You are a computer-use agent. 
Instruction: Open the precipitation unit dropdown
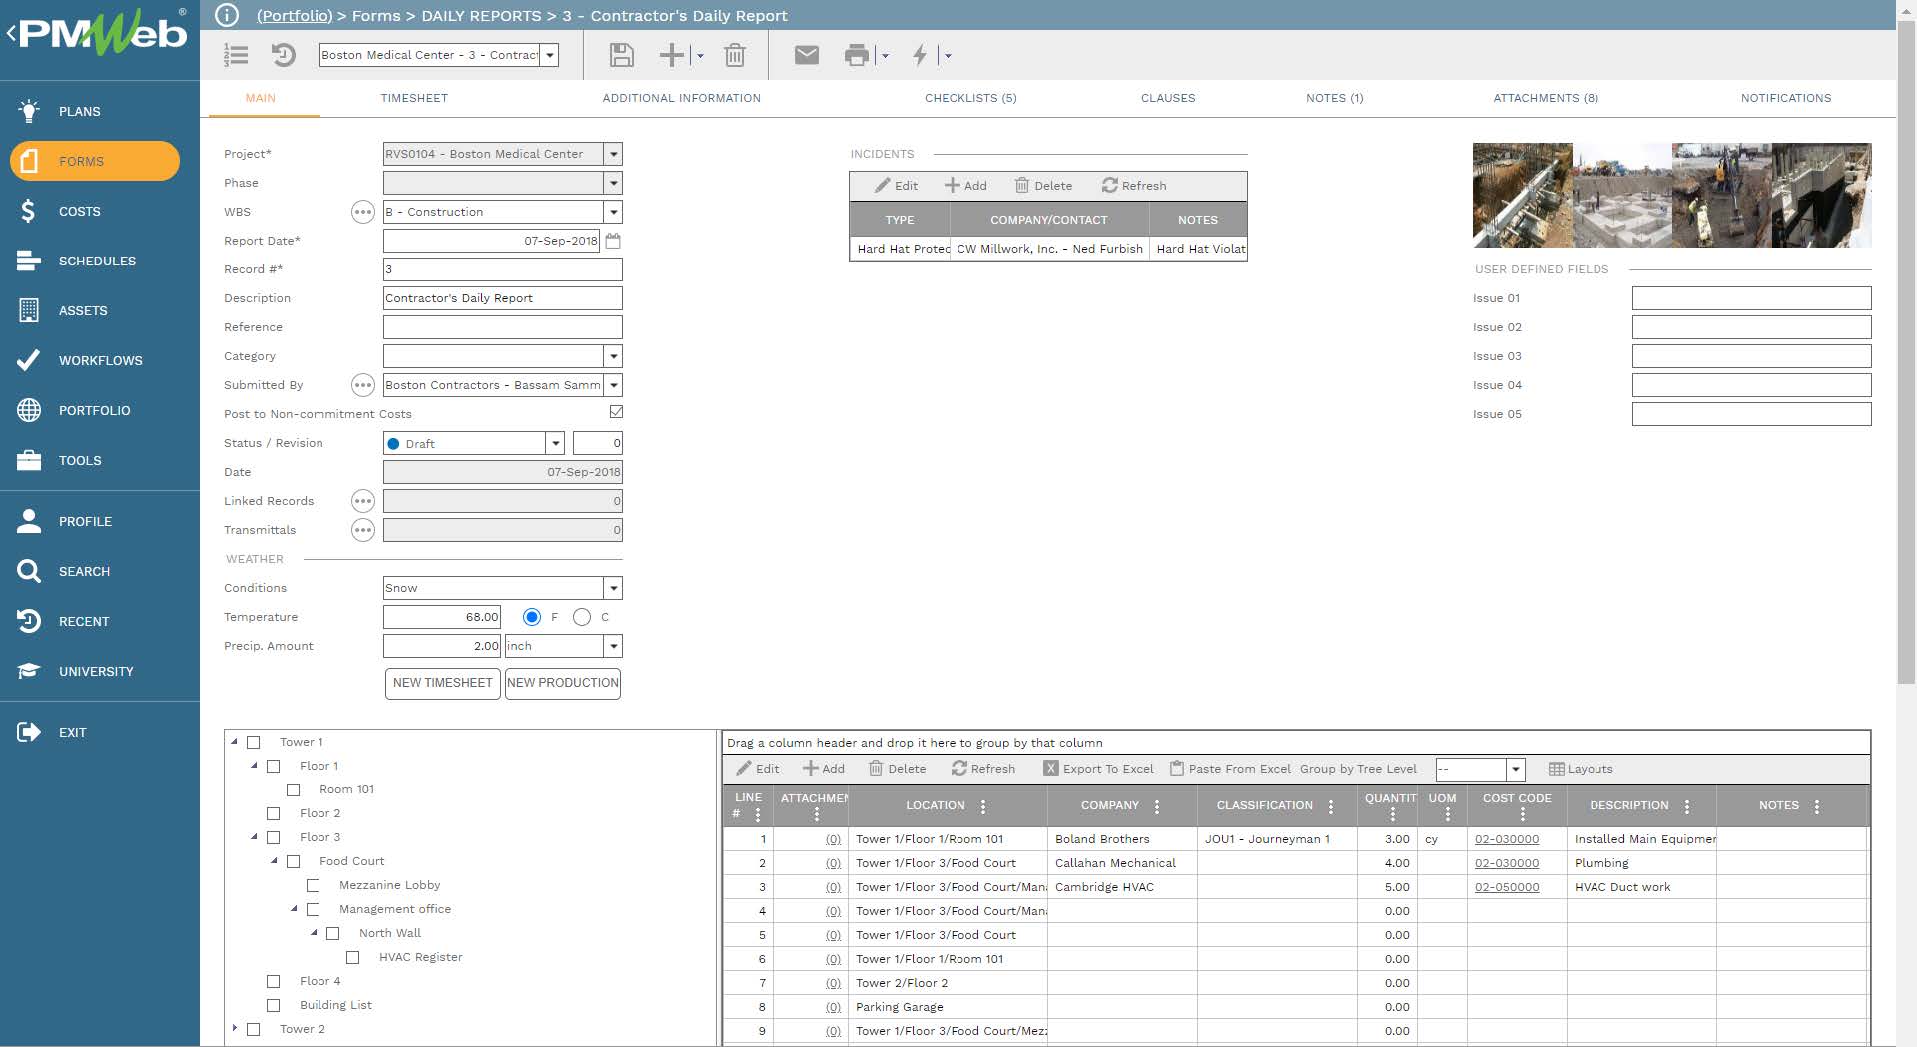click(614, 646)
